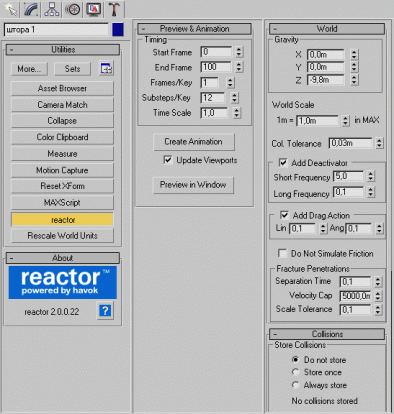Image resolution: width=394 pixels, height=414 pixels.
Task: Collapse the Utilities rollout
Action: coord(63,50)
